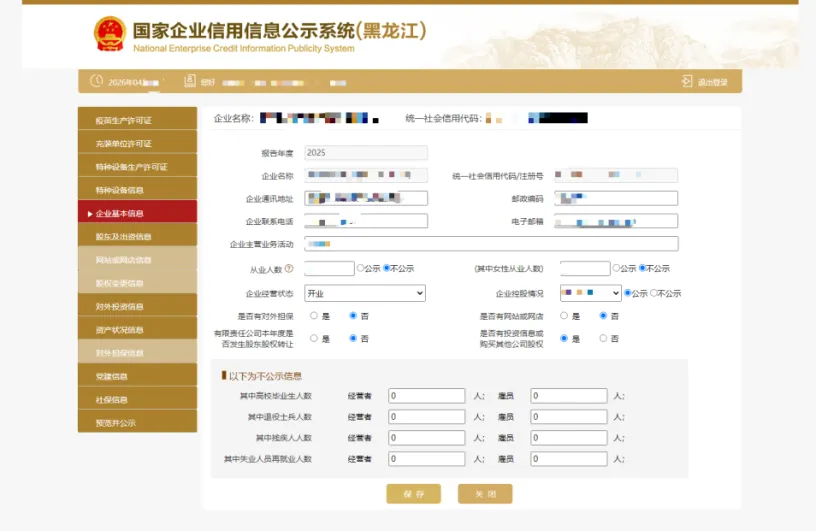
Task: Click the 退出登录 link
Action: (712, 82)
